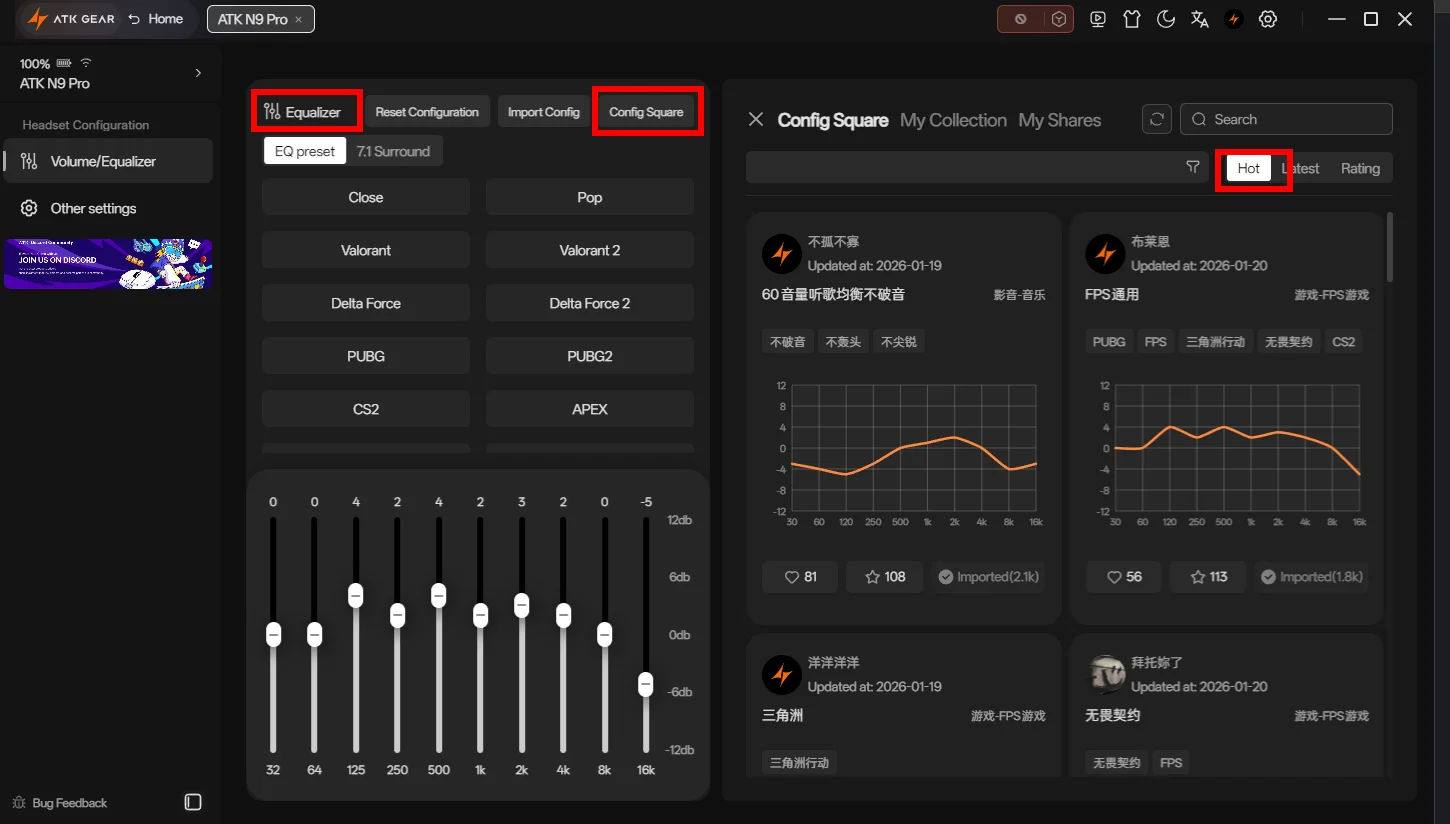The height and width of the screenshot is (824, 1450).
Task: Open the language translation icon
Action: pos(1200,19)
